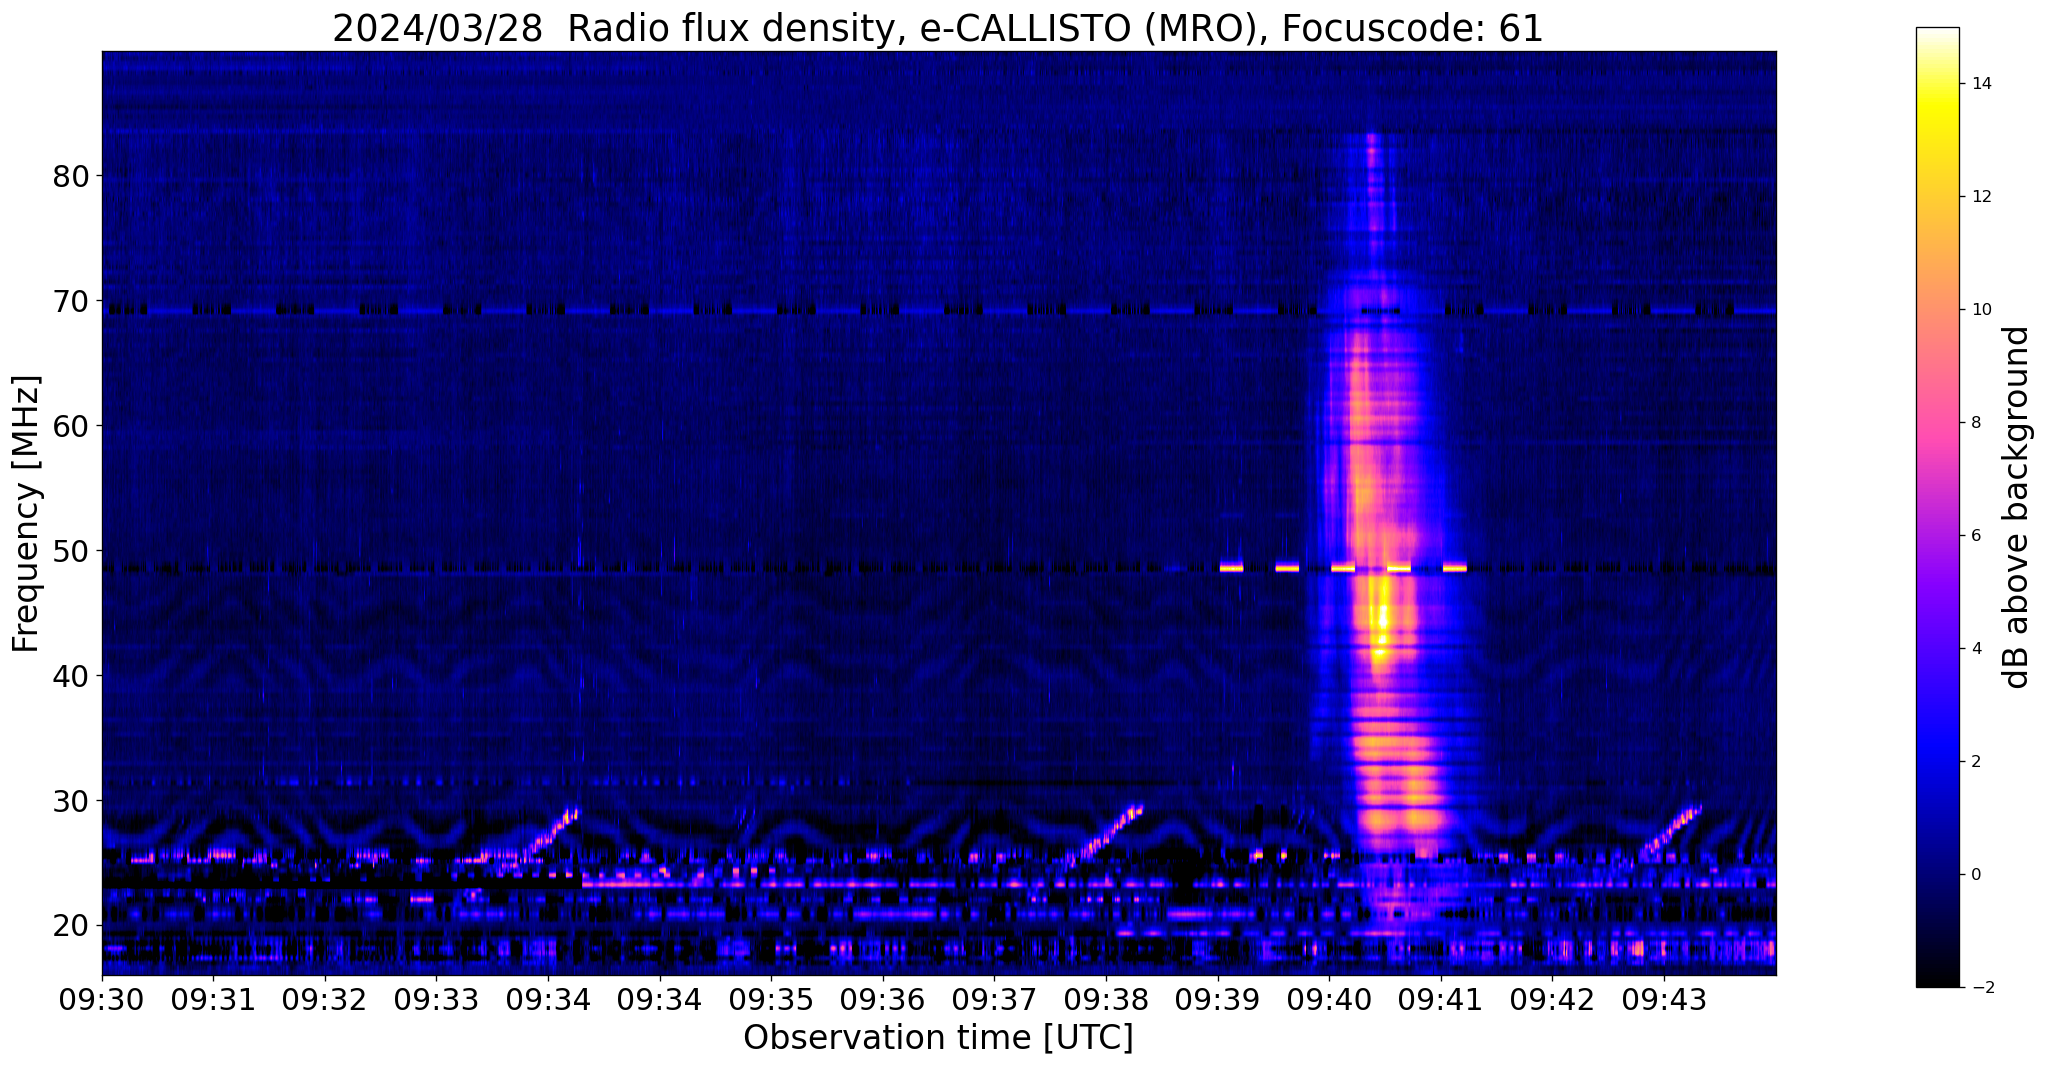This screenshot has height=1067, width=2047.
Task: Click the colorbar tick label 0
Action: (x=1976, y=875)
